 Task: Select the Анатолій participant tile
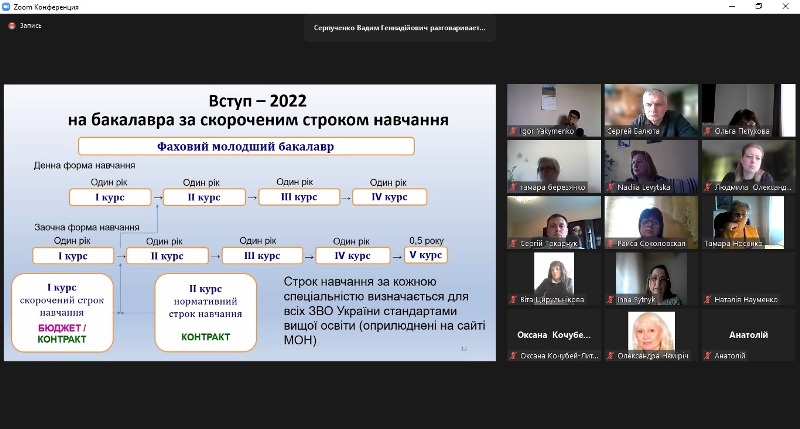tap(748, 335)
